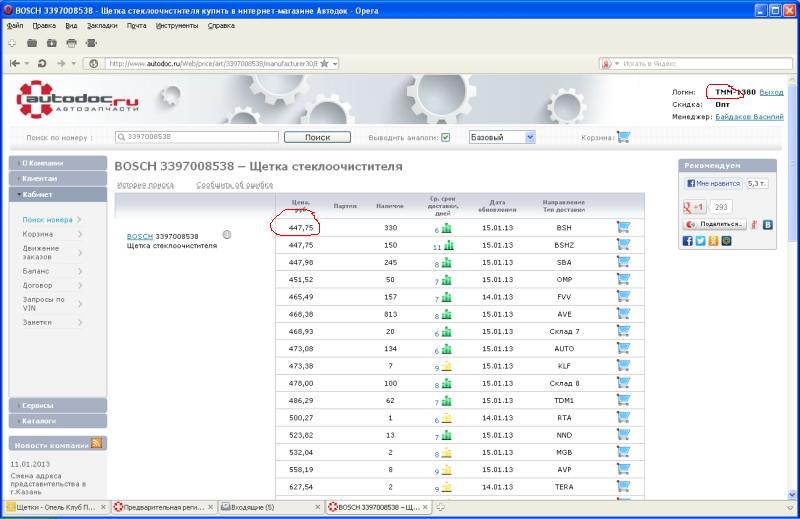The width and height of the screenshot is (800, 519).
Task: Toggle the Выводить аналоги checkbox
Action: tap(445, 137)
